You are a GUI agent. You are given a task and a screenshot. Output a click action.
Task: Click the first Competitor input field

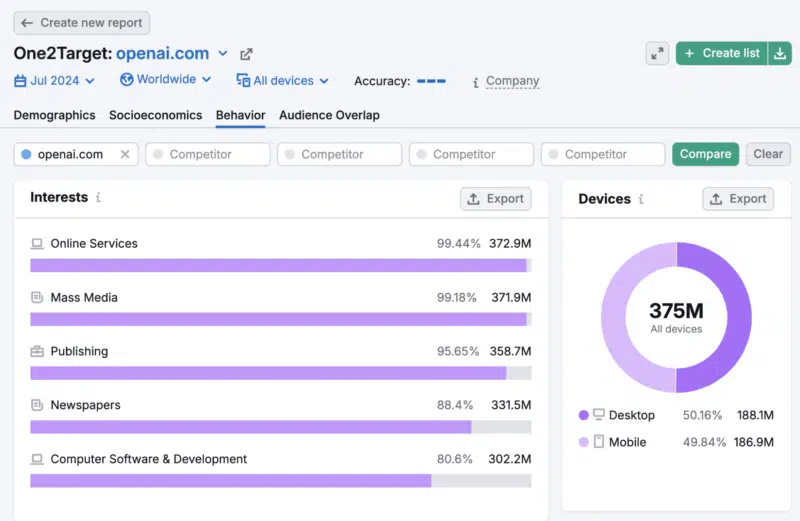pos(208,154)
